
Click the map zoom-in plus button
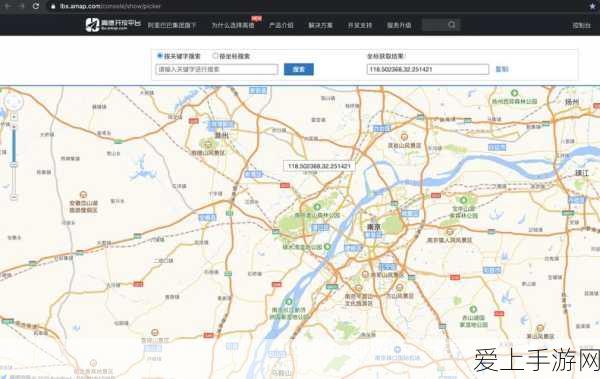click(x=14, y=117)
